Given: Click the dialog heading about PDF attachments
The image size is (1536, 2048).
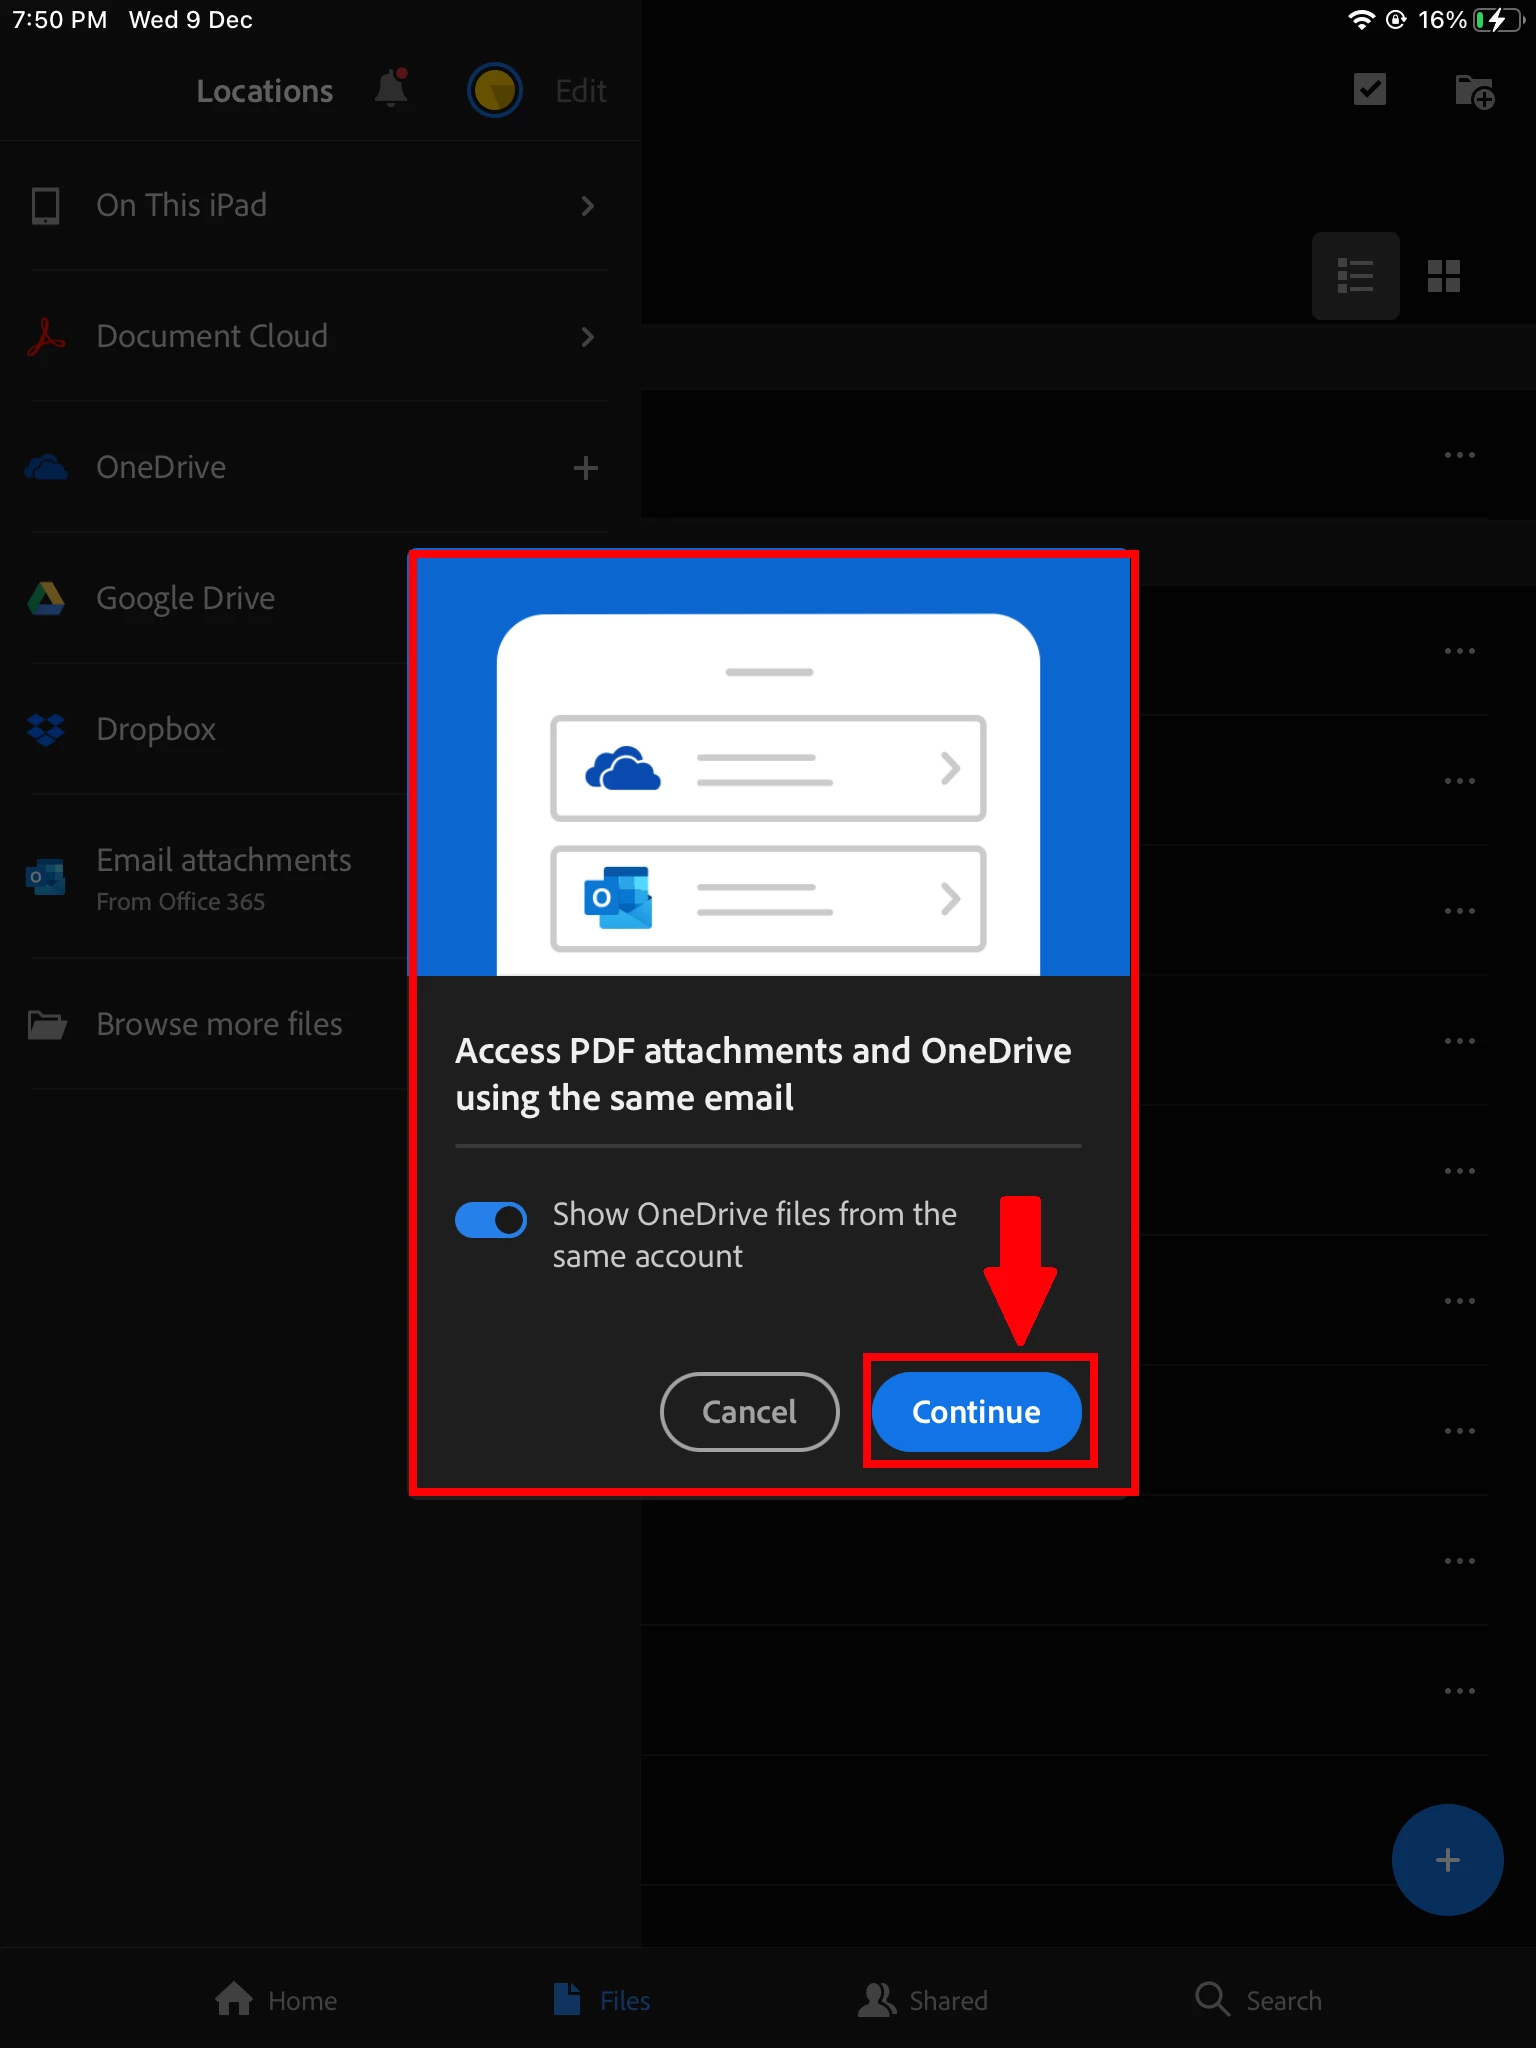Looking at the screenshot, I should [763, 1074].
